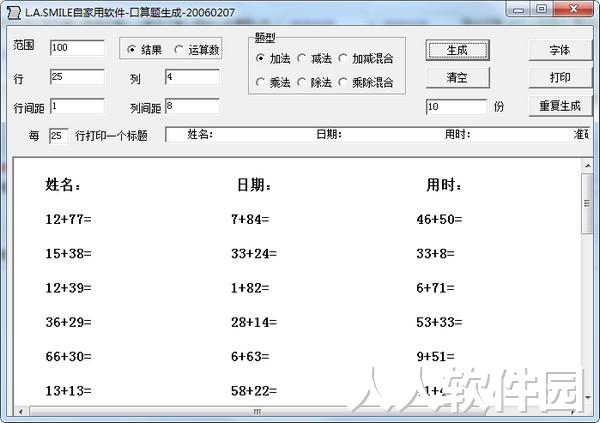
Task: Focus the 份 copies input field
Action: [457, 107]
